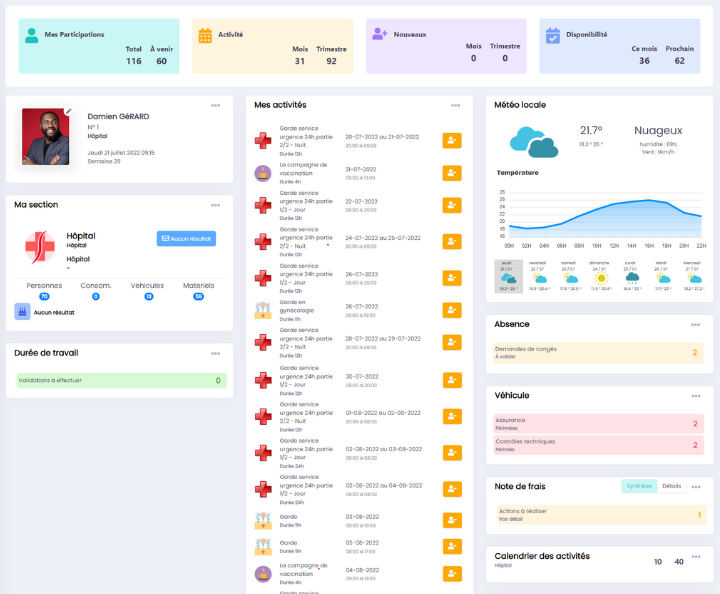
Task: Unregister from 22-07-2022 garde service
Action: [452, 205]
